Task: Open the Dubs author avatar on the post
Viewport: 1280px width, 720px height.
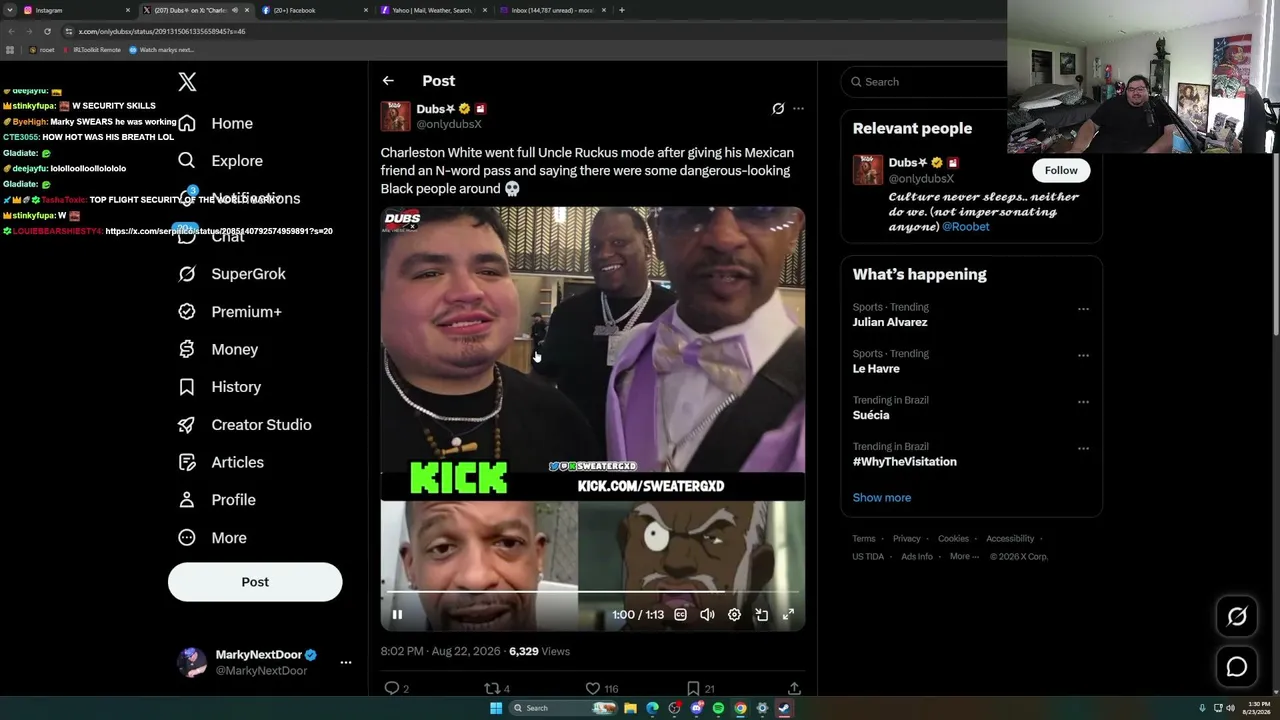Action: 395,116
